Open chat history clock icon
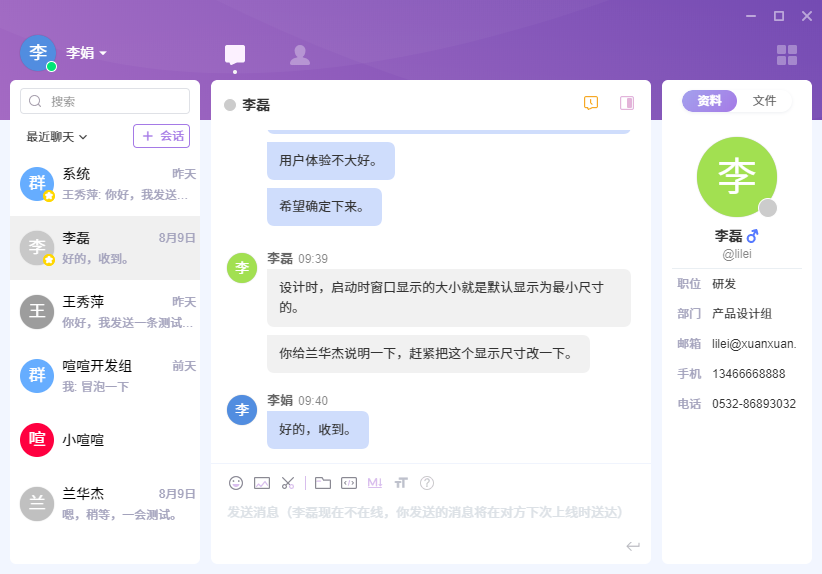 pyautogui.click(x=591, y=103)
